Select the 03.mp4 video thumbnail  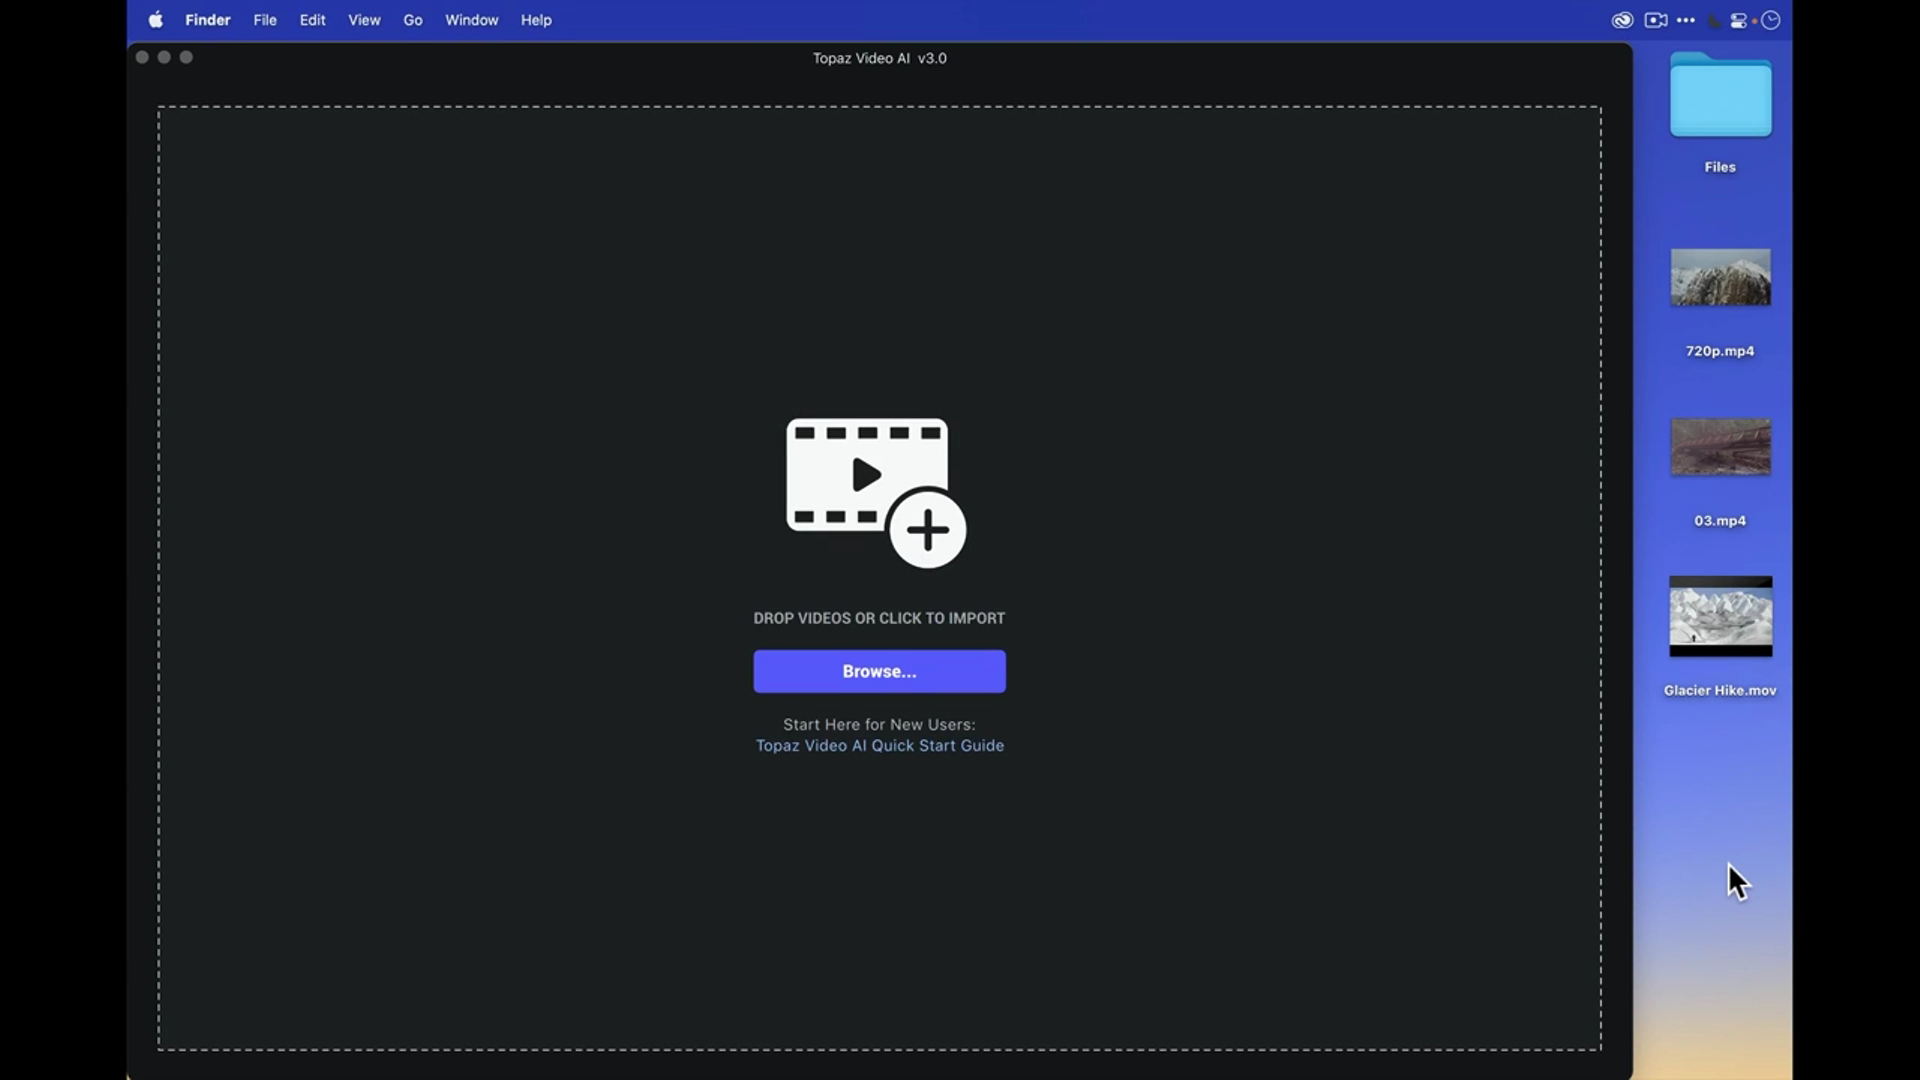pyautogui.click(x=1720, y=447)
